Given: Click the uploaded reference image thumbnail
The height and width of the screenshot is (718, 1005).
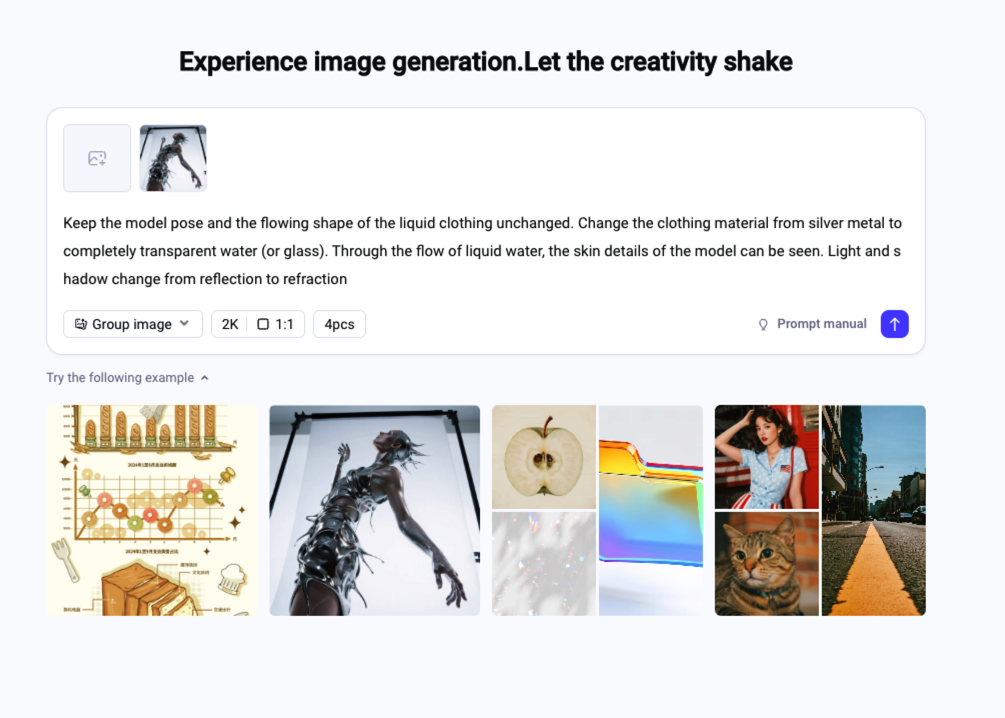Looking at the screenshot, I should point(173,158).
